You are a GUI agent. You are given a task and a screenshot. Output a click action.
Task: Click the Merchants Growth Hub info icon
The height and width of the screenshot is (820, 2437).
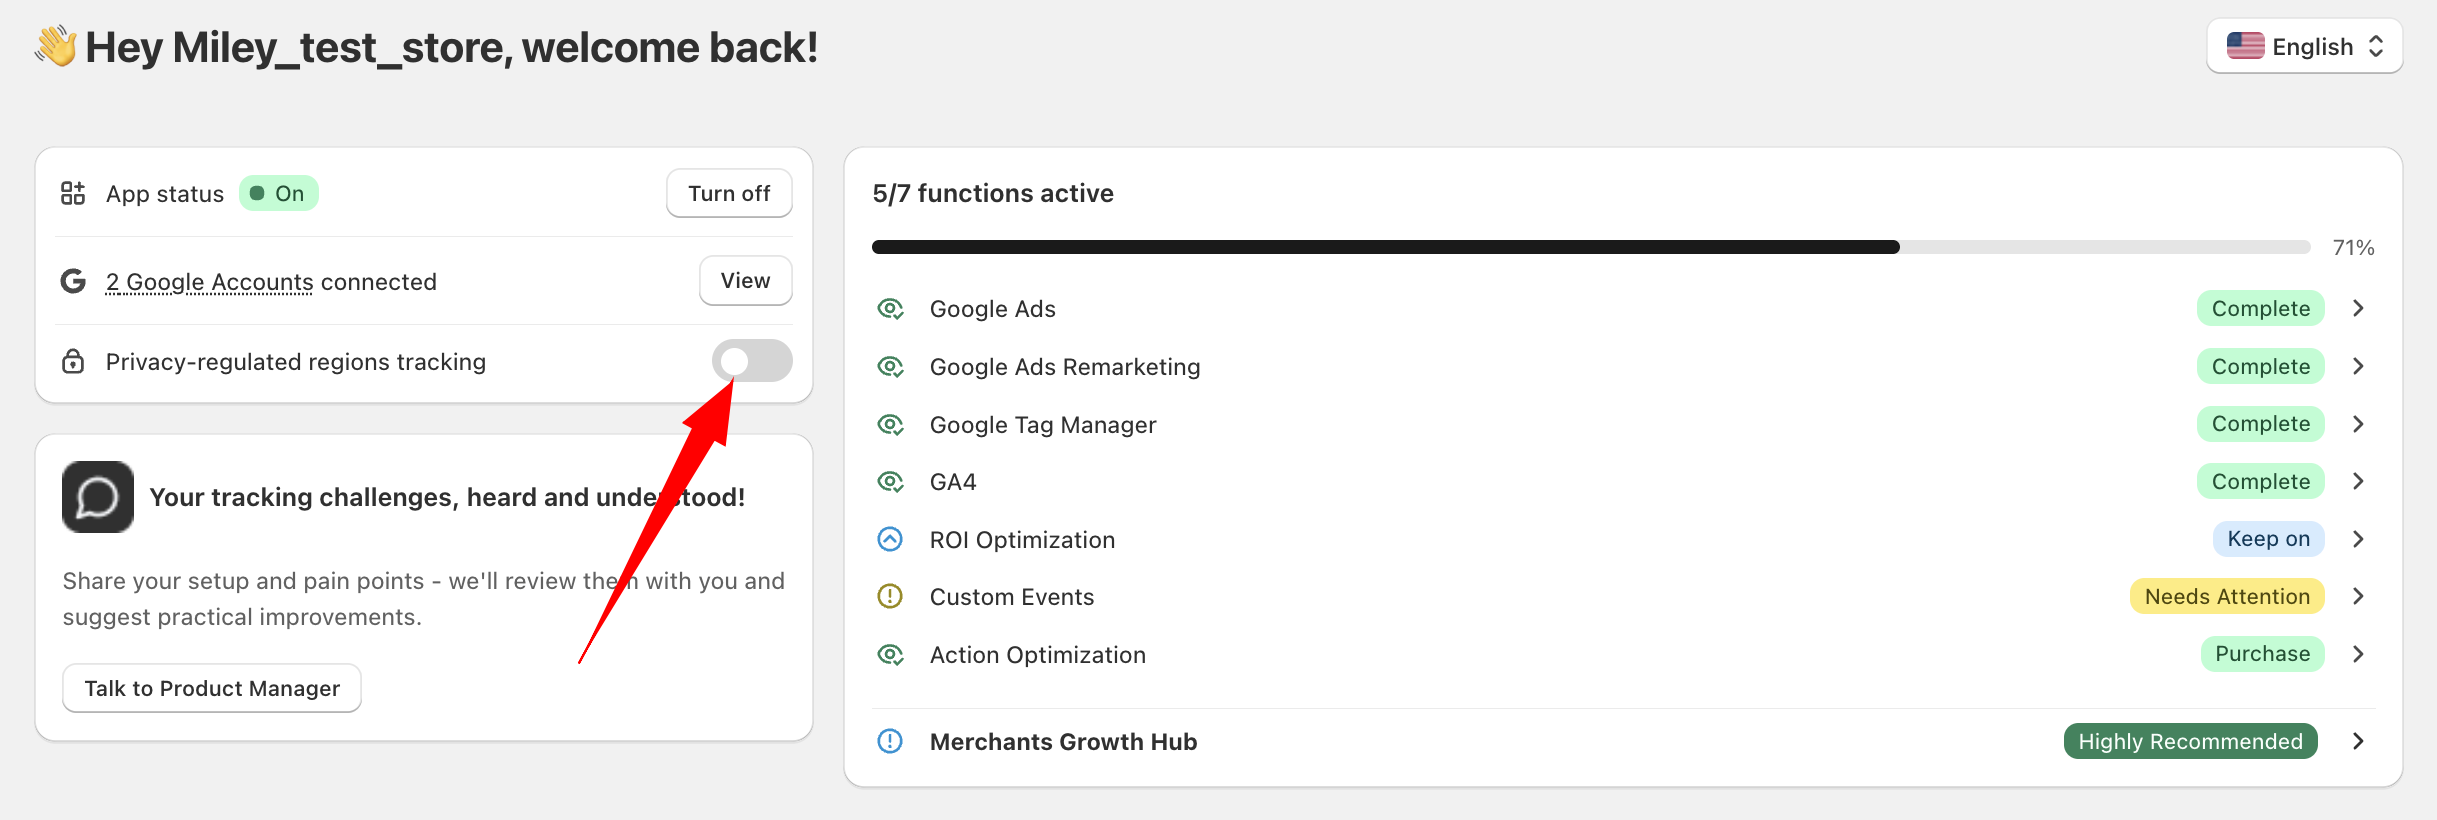(x=890, y=741)
